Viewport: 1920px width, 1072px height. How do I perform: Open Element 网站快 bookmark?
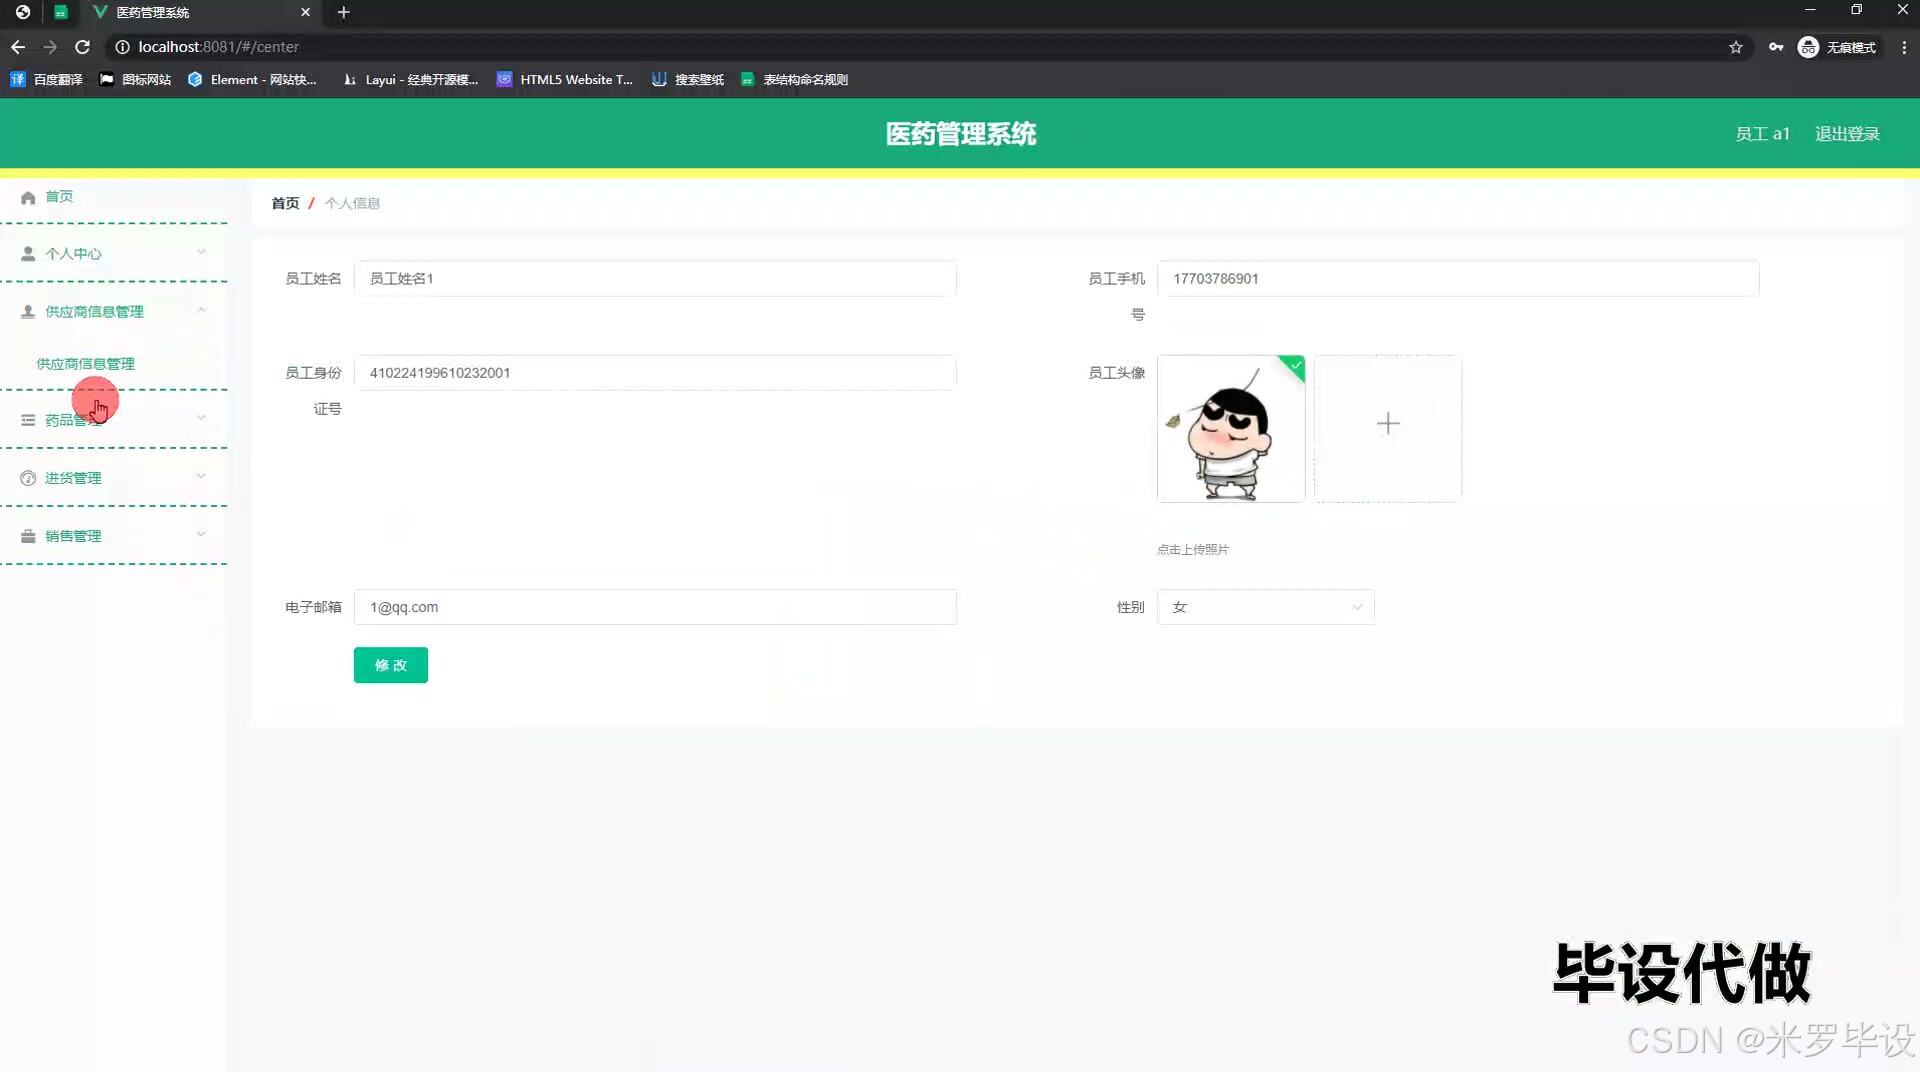click(x=252, y=80)
